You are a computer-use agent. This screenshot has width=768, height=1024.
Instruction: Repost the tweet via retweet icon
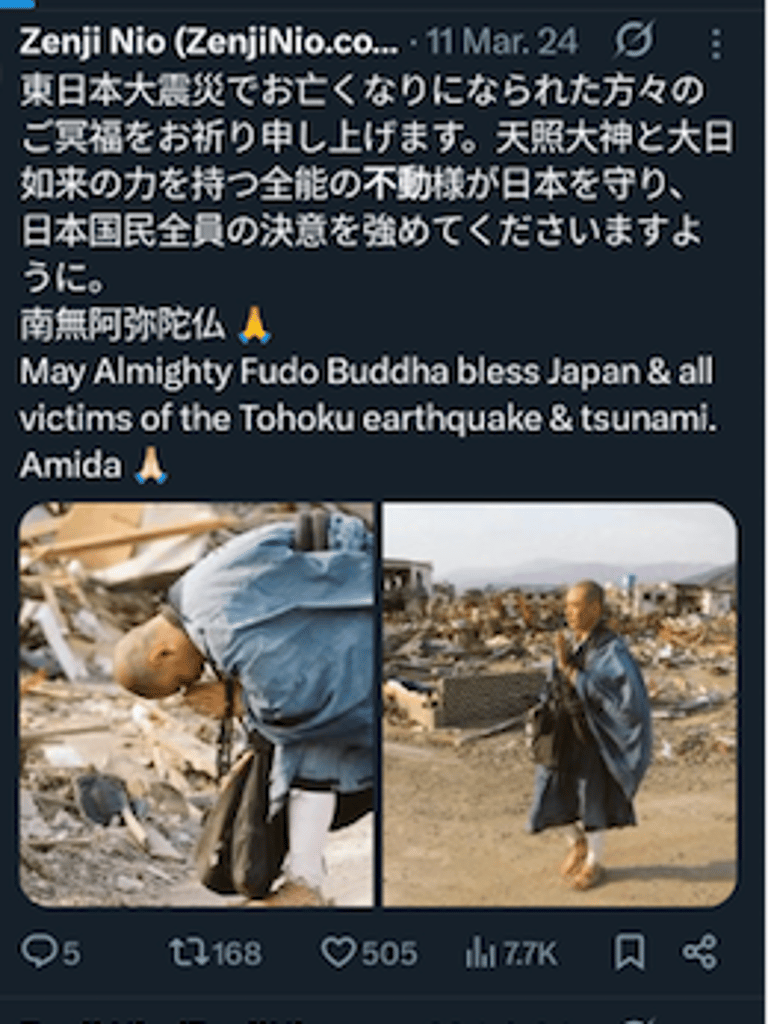coord(189,952)
